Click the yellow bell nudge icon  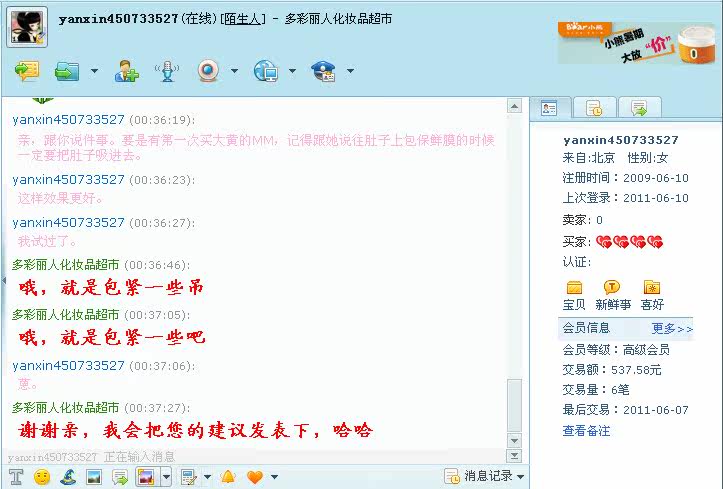228,477
